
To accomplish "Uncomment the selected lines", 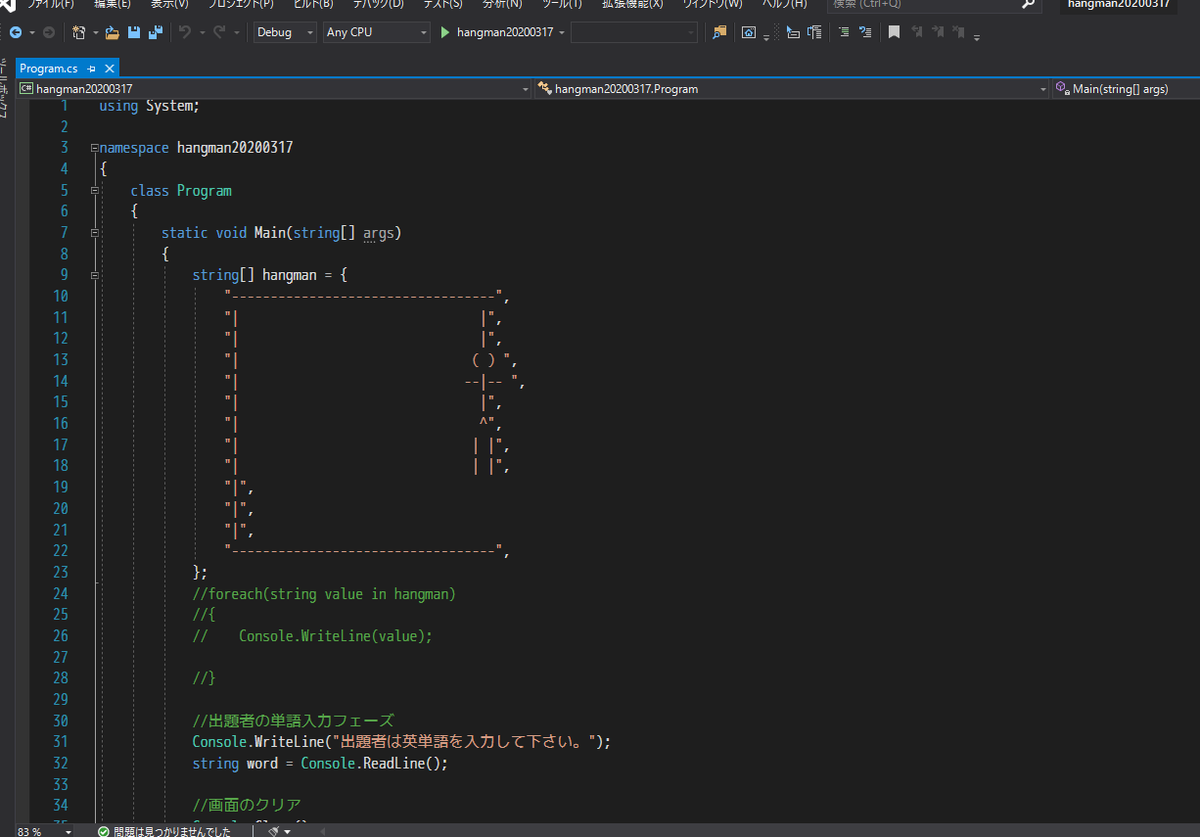I will point(865,32).
